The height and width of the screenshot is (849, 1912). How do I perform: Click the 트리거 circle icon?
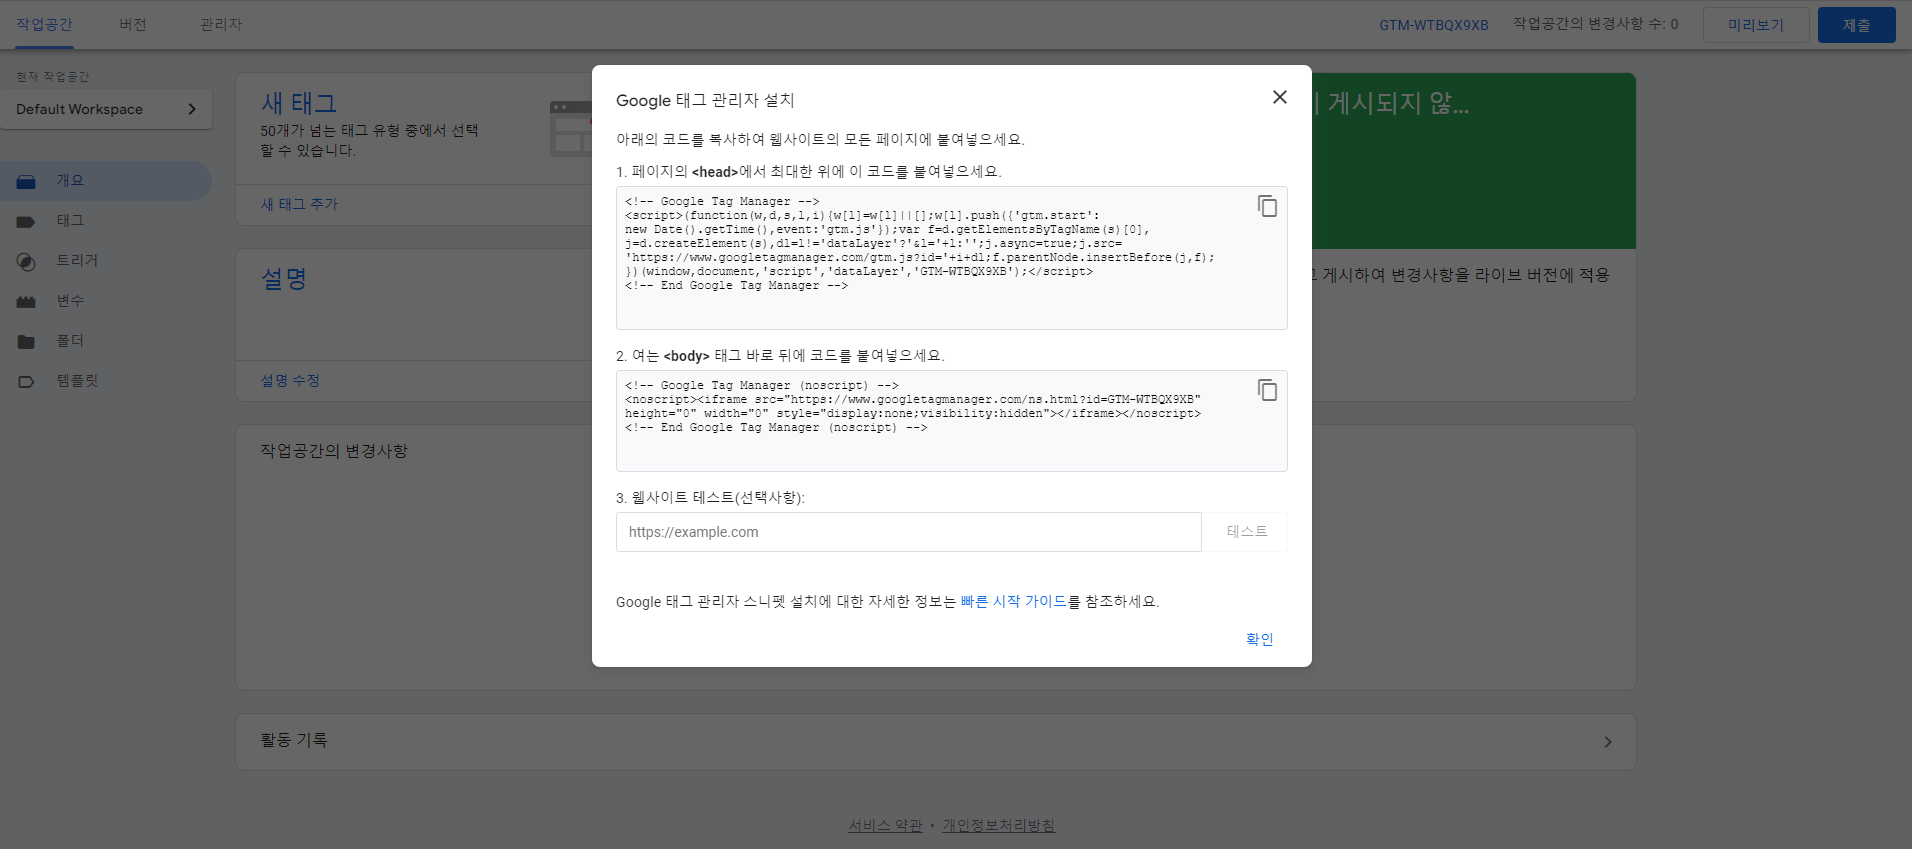26,262
